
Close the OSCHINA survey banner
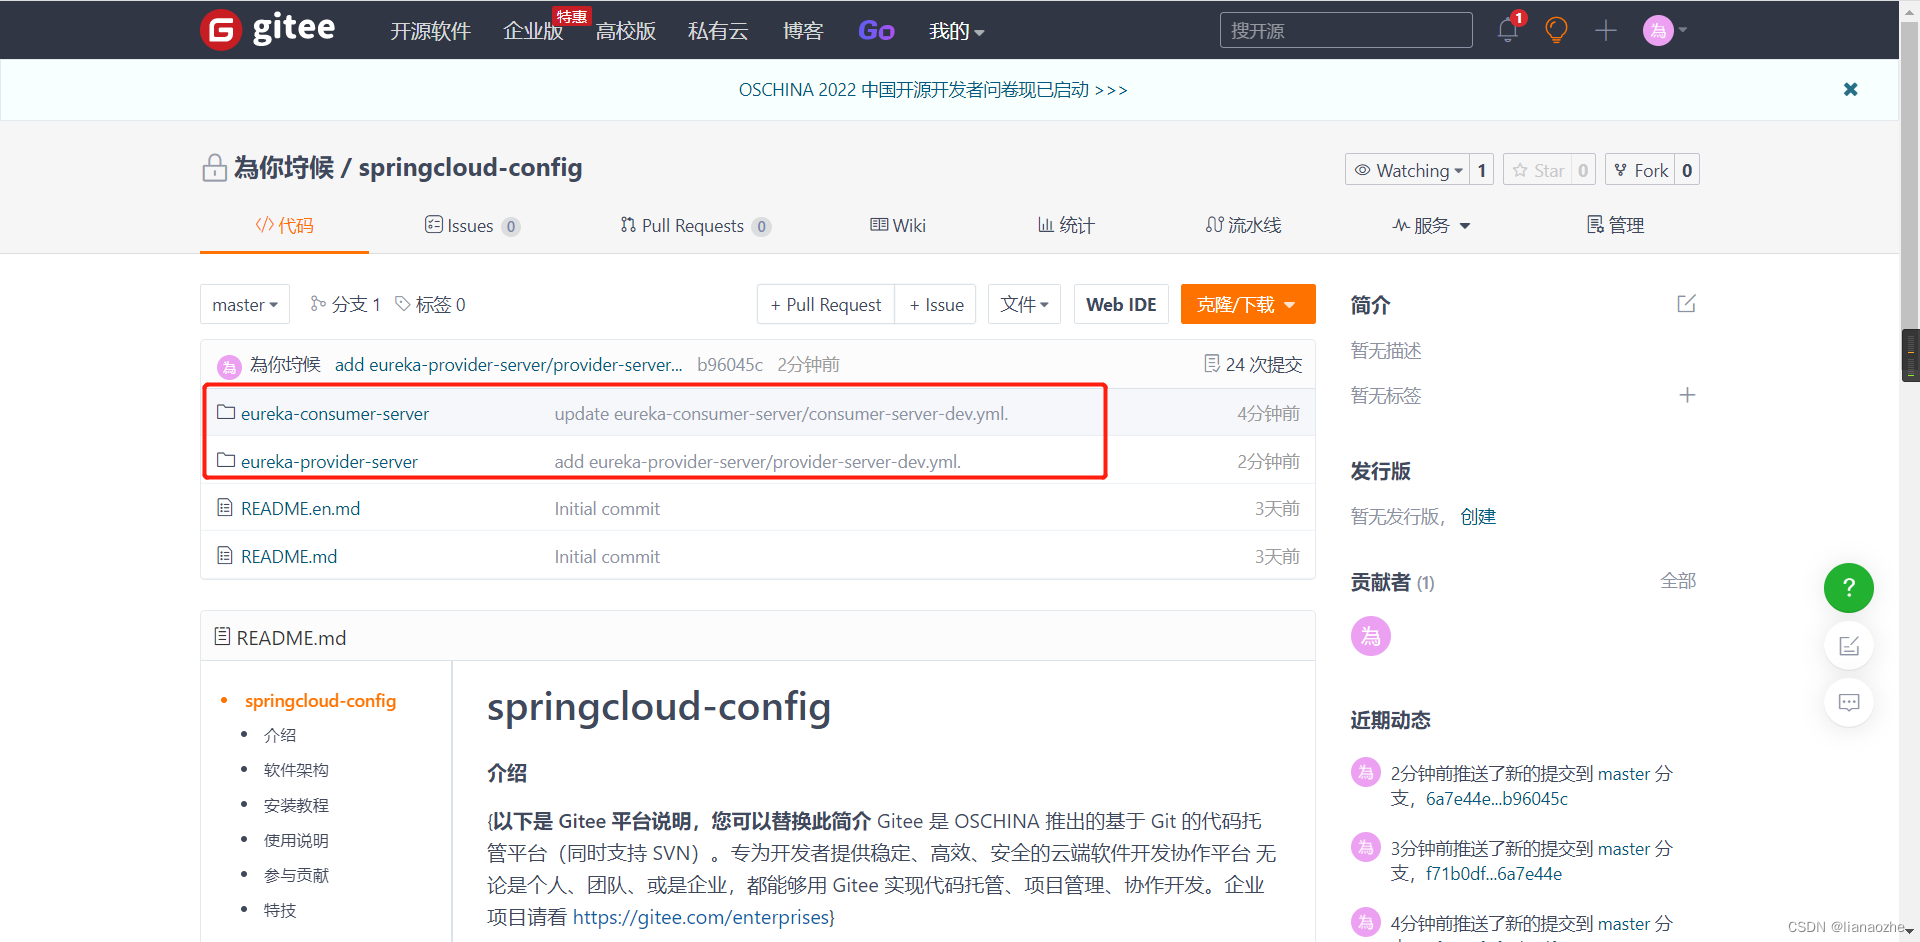(x=1851, y=89)
